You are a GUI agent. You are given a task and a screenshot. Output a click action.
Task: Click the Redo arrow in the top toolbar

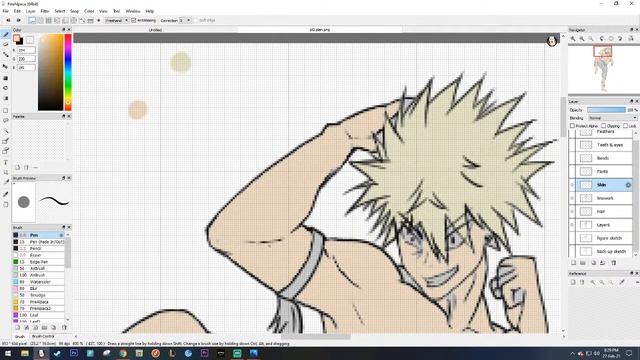click(x=18, y=20)
